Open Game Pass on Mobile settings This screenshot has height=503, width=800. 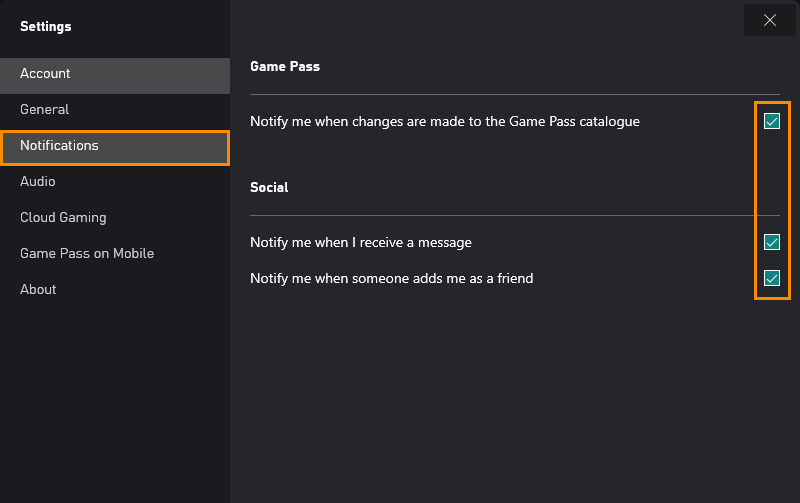[x=115, y=253]
